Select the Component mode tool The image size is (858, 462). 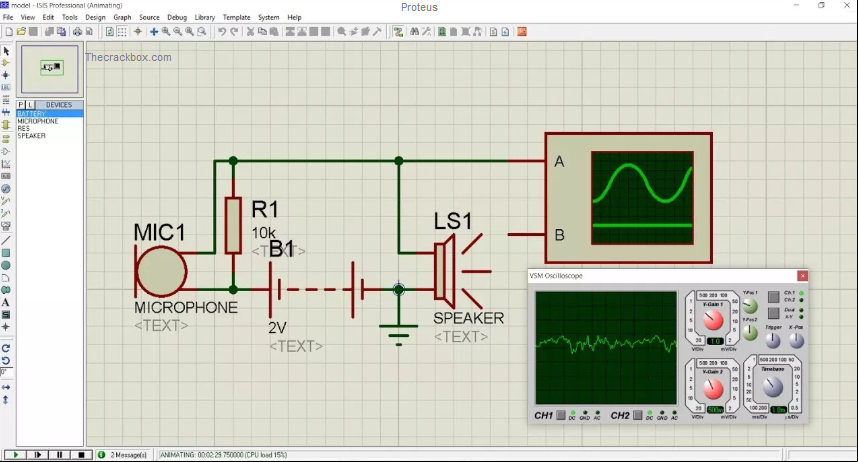point(6,63)
